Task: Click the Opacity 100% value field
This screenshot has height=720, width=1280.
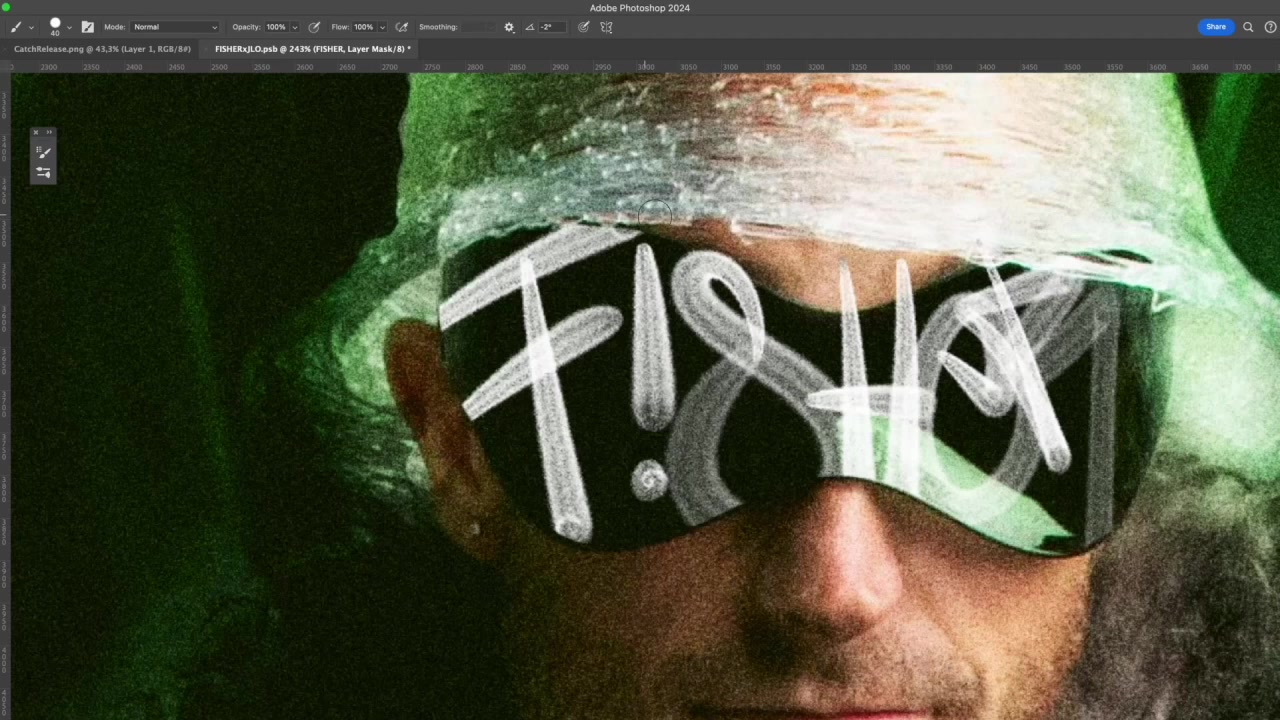Action: 276,27
